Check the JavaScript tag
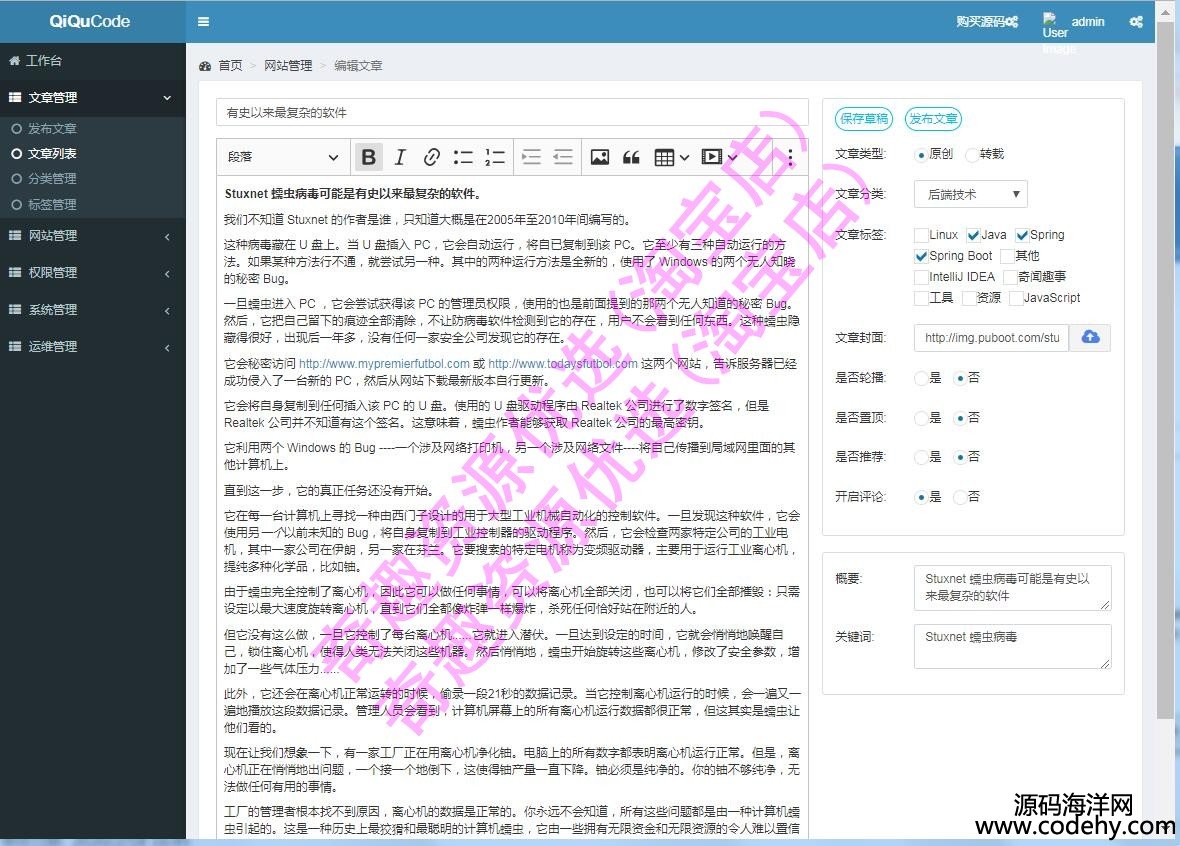 click(1015, 298)
